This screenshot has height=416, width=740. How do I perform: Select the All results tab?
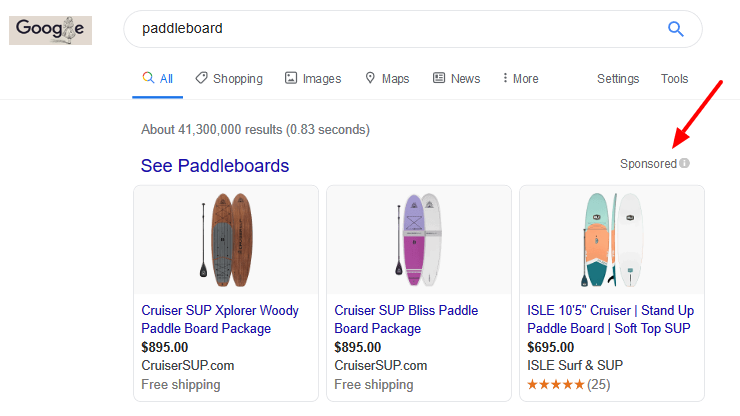click(x=158, y=79)
